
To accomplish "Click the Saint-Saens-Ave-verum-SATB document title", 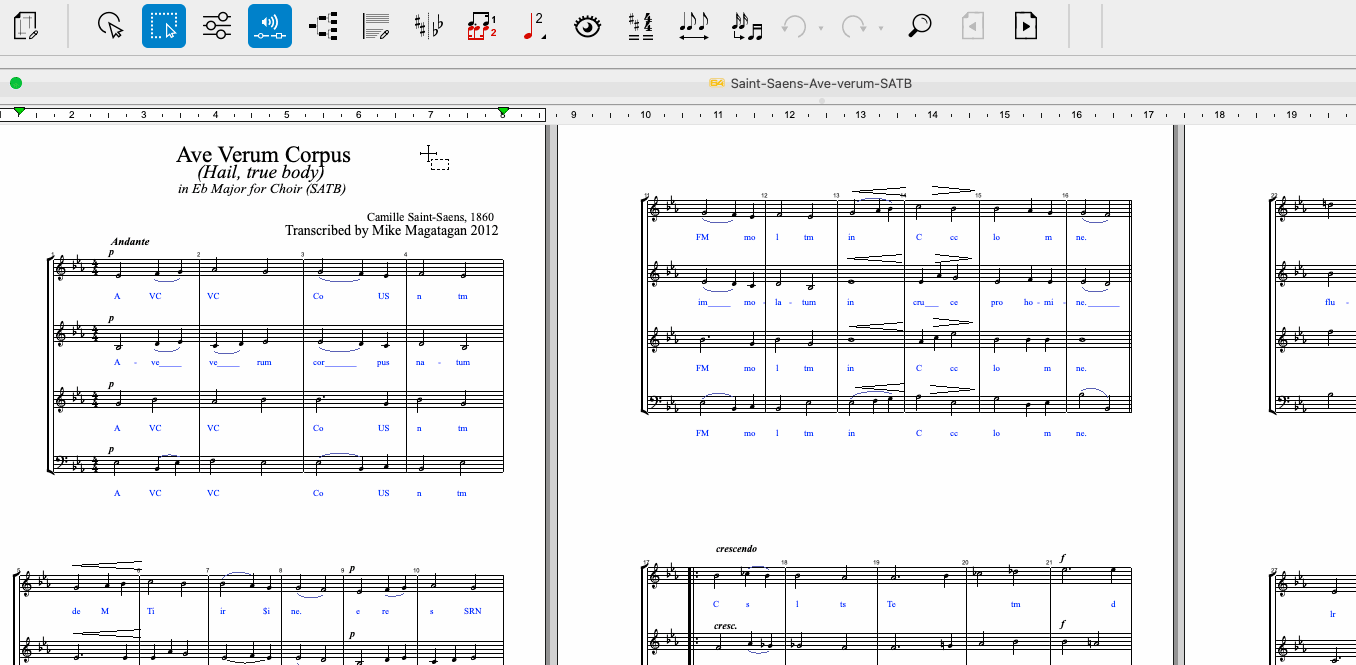I will [820, 83].
